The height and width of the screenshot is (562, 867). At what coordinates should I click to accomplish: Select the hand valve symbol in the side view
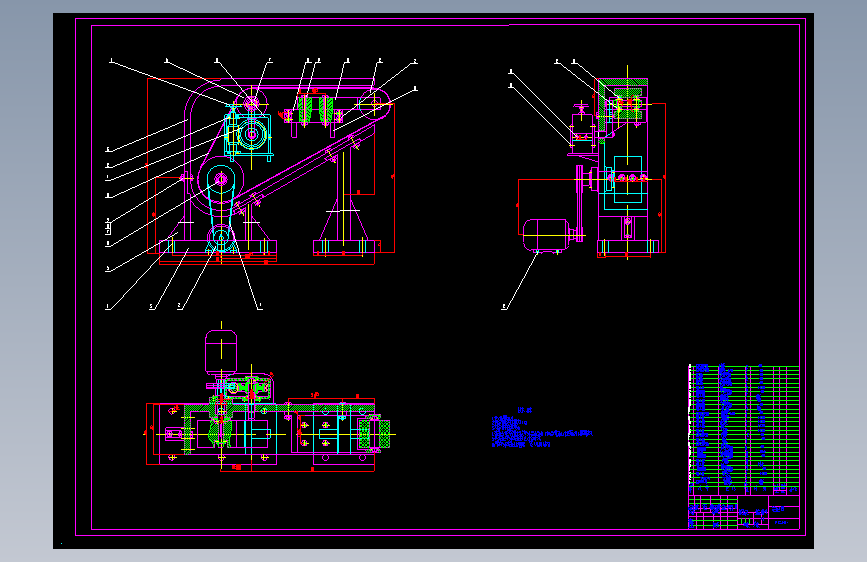click(581, 110)
